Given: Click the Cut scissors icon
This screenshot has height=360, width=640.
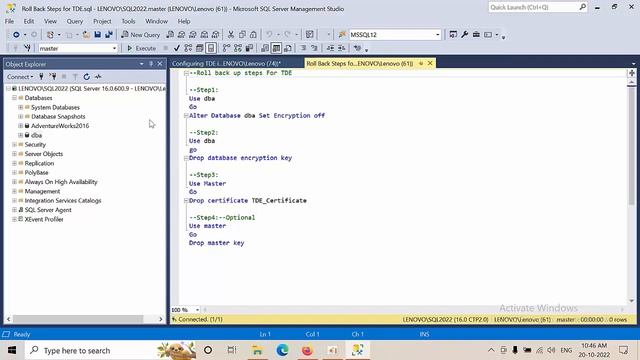Looking at the screenshot, I should tap(231, 35).
